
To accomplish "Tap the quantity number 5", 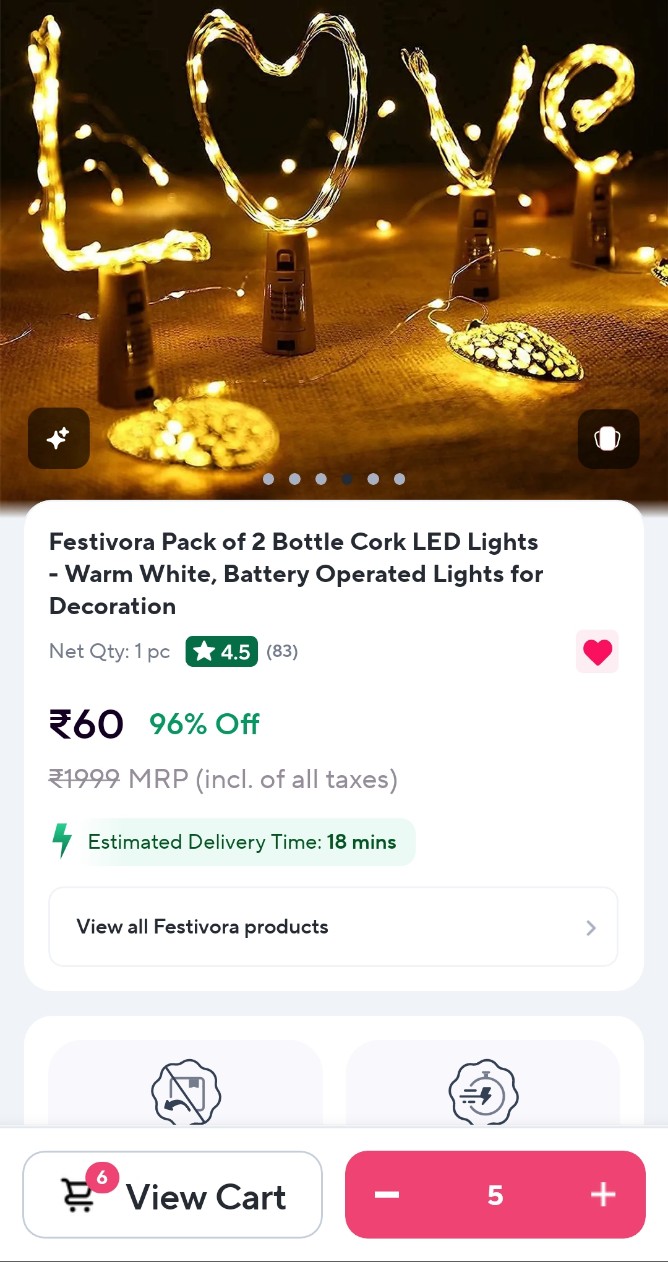I will point(495,1195).
